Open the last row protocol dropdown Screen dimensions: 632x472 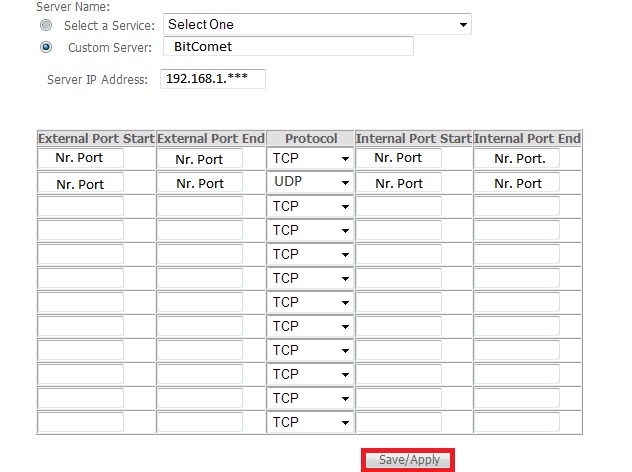(x=310, y=422)
